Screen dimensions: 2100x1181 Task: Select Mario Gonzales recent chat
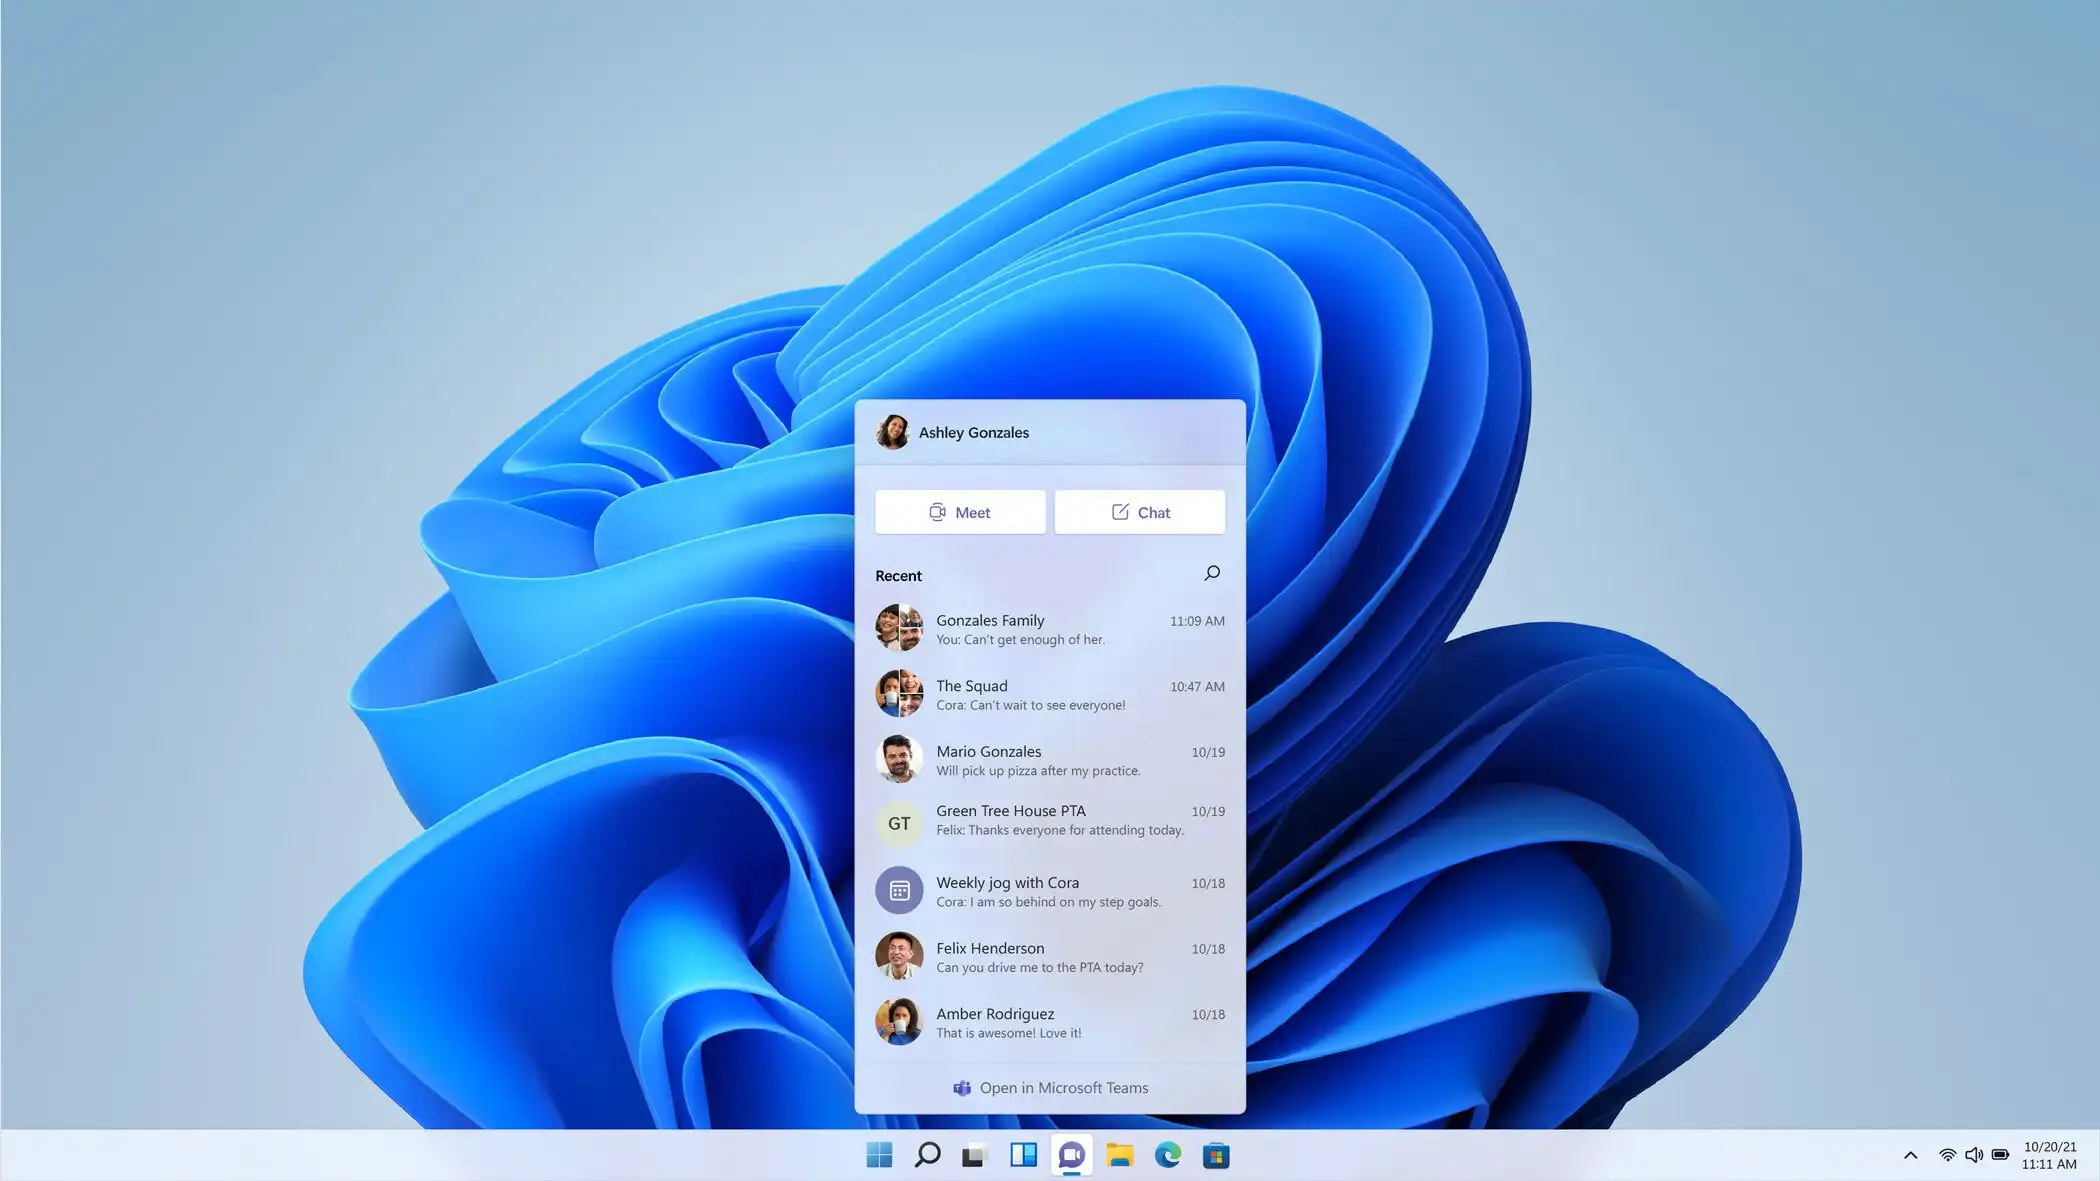pyautogui.click(x=1050, y=760)
